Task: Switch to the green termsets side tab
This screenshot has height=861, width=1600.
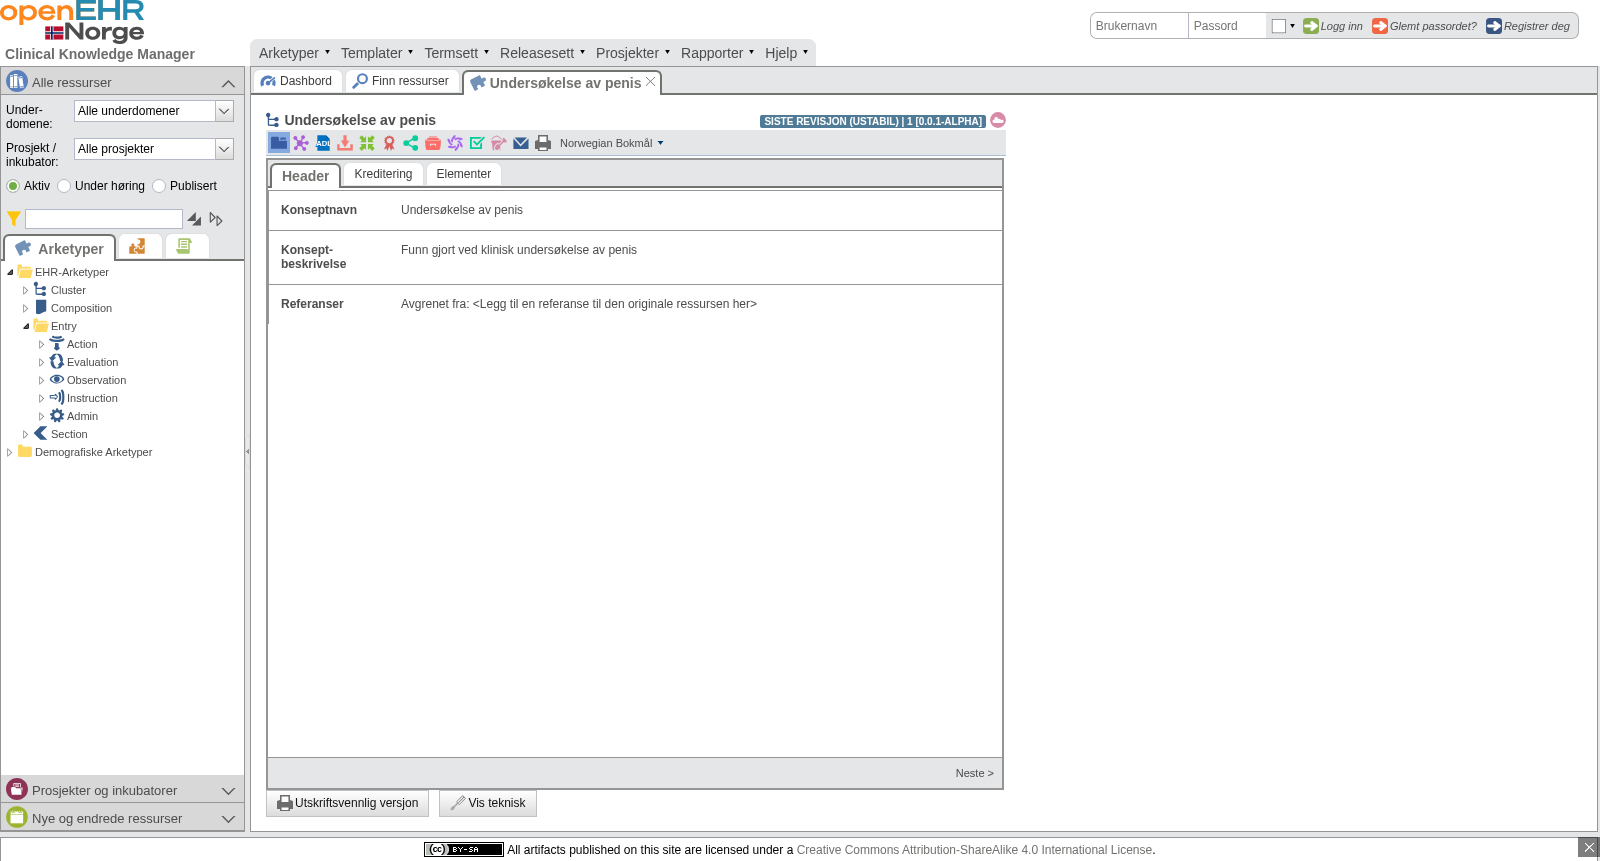Action: point(186,246)
